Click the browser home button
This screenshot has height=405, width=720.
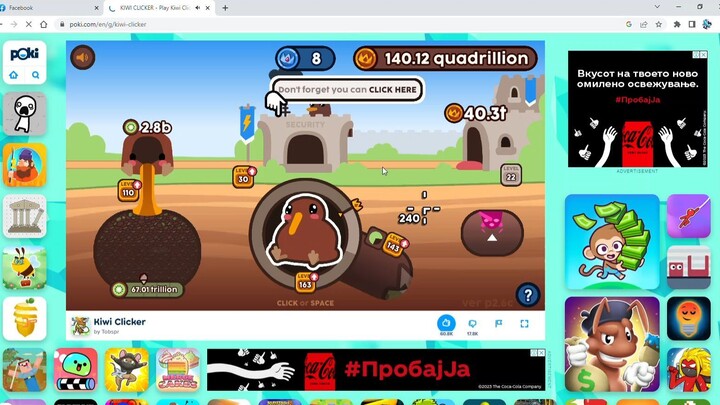44,24
